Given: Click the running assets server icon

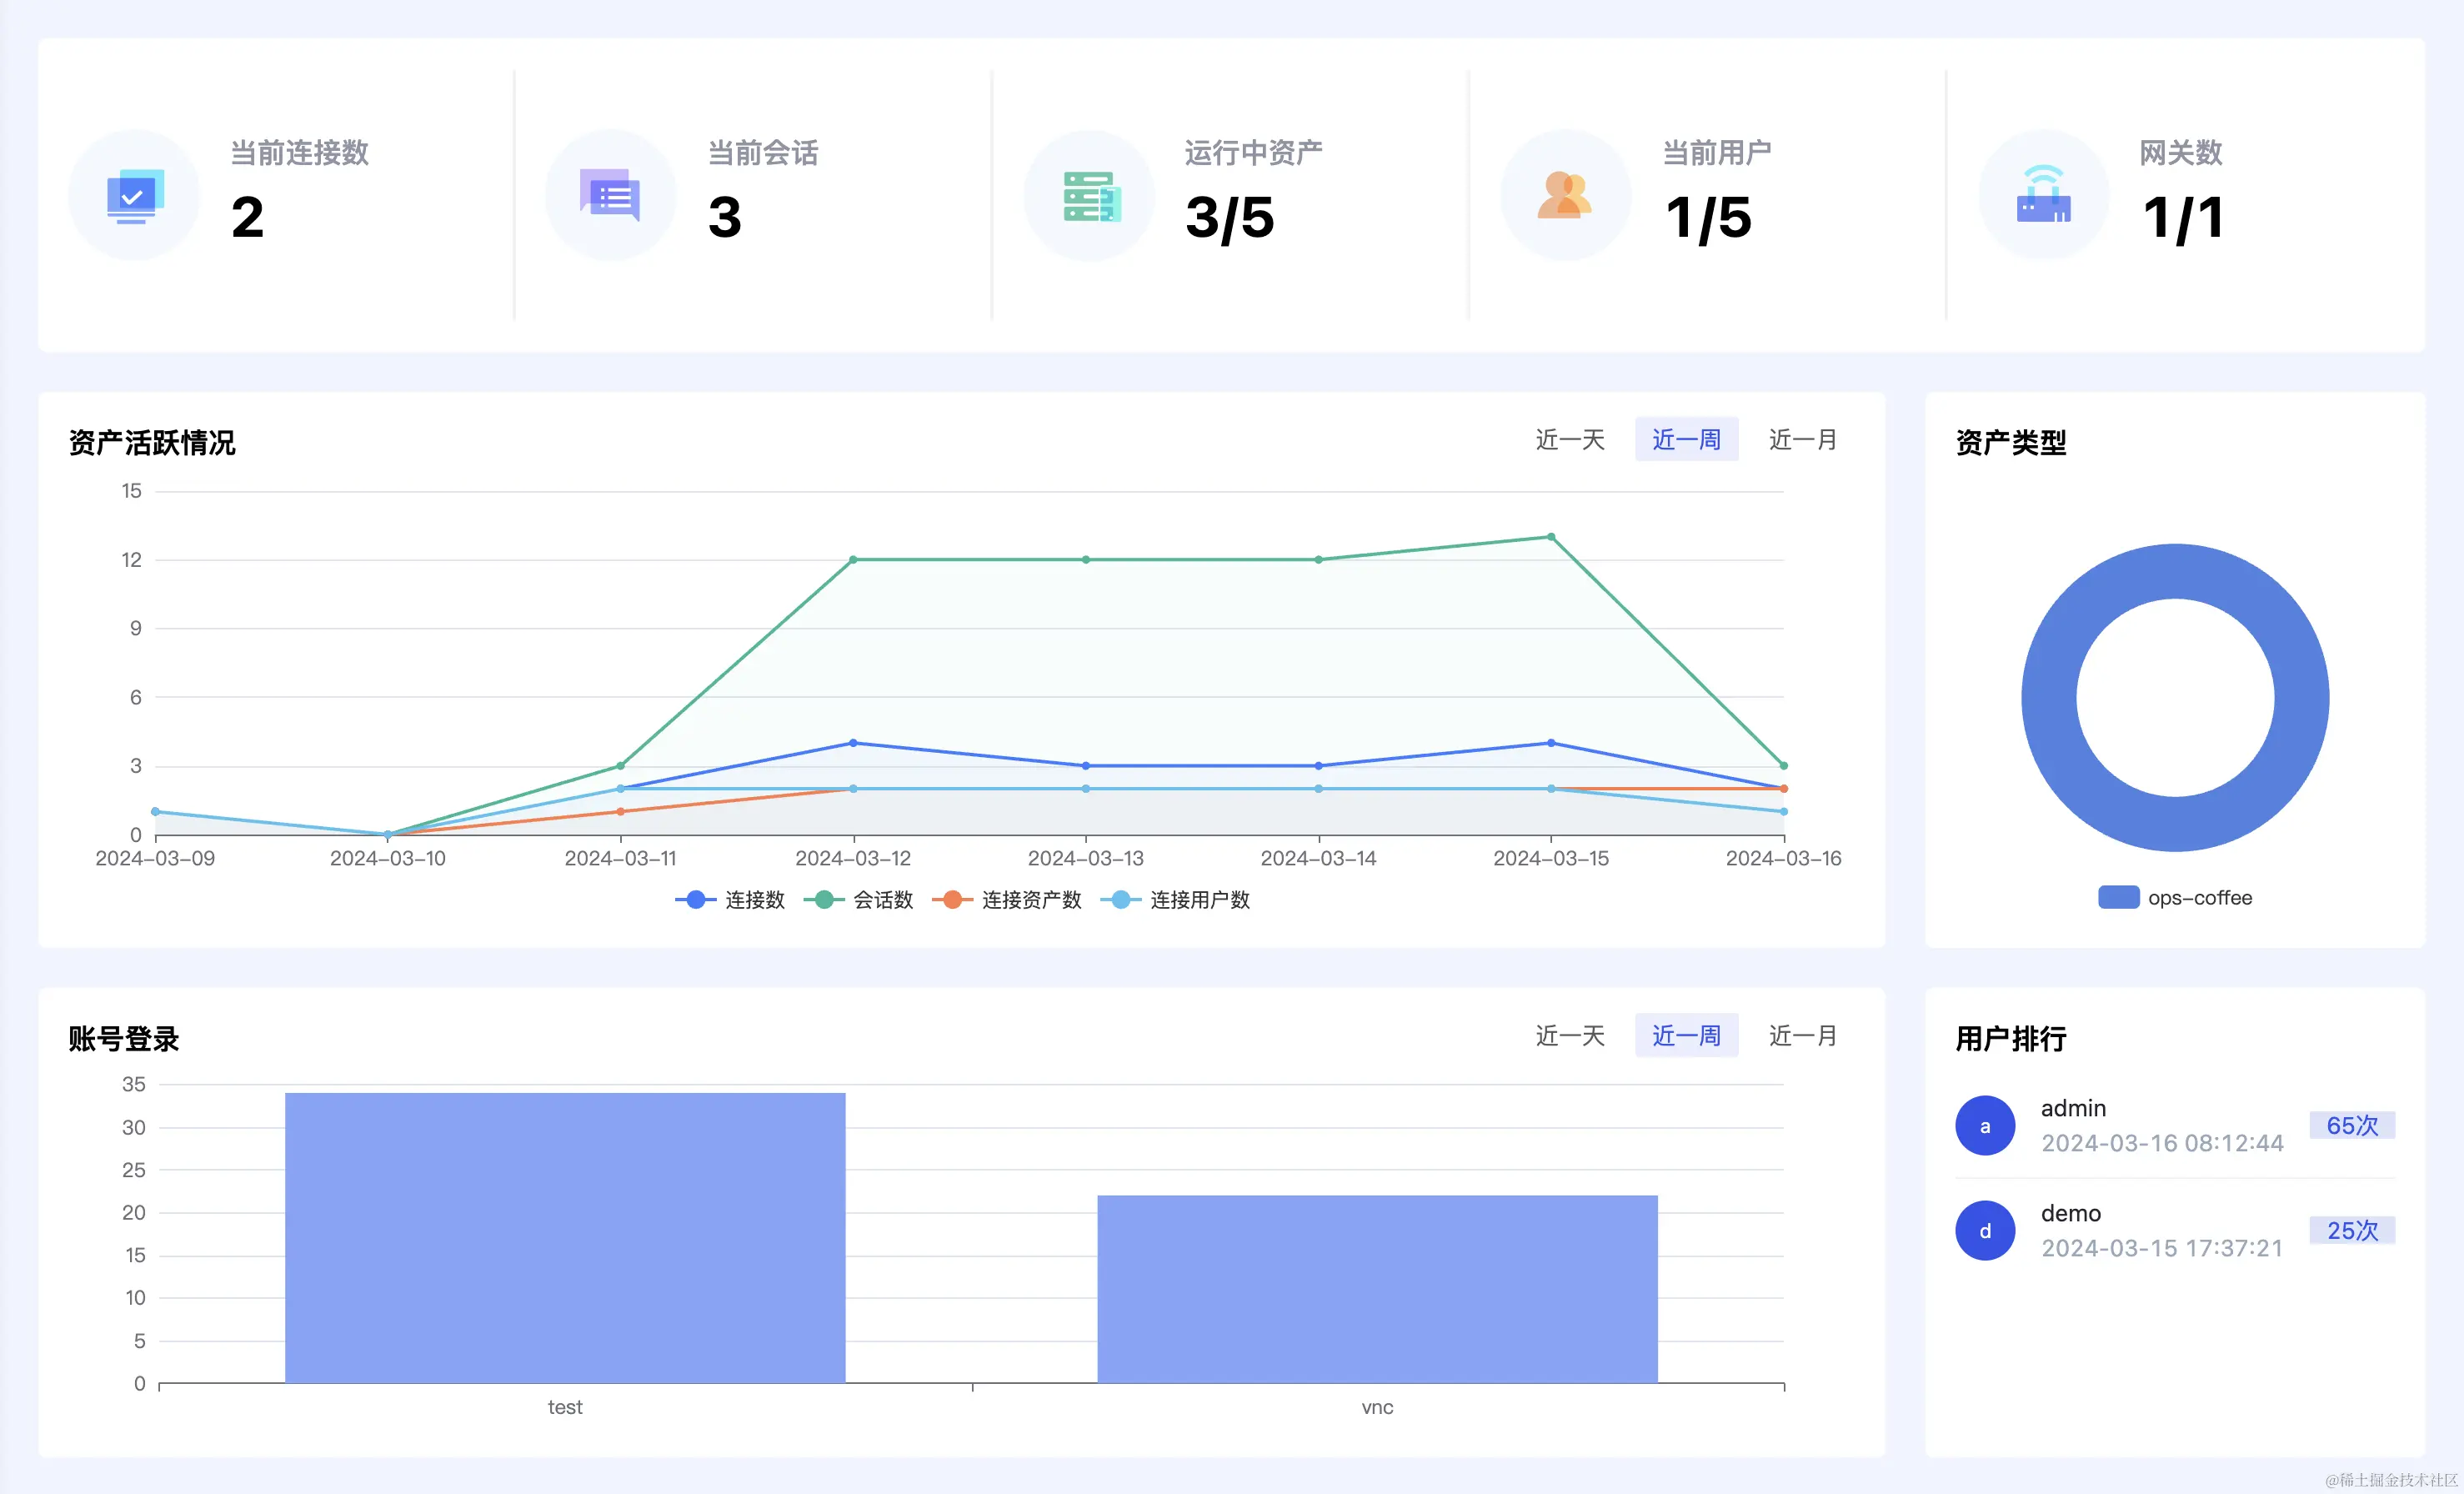Looking at the screenshot, I should (1090, 196).
